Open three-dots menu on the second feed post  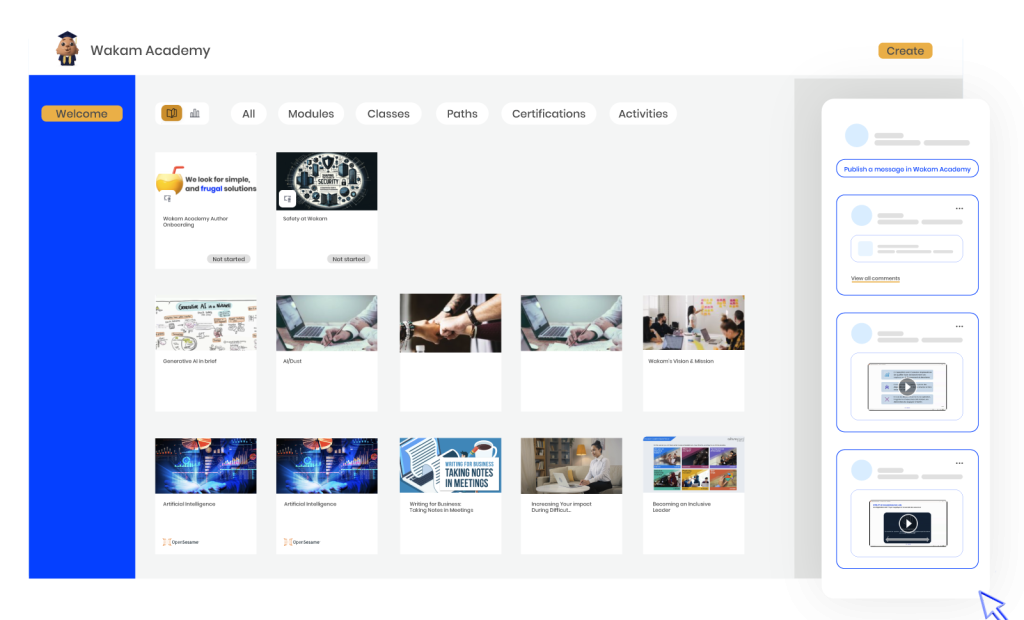click(x=959, y=326)
